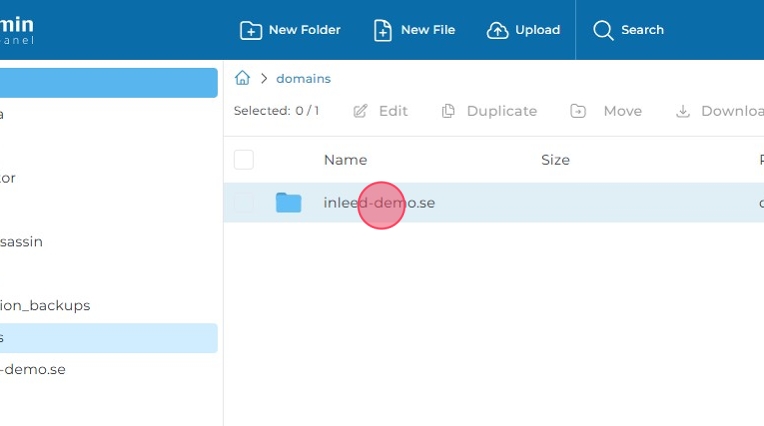Screen dimensions: 764x426
Task: Click the Upload cloud icon
Action: coord(497,30)
